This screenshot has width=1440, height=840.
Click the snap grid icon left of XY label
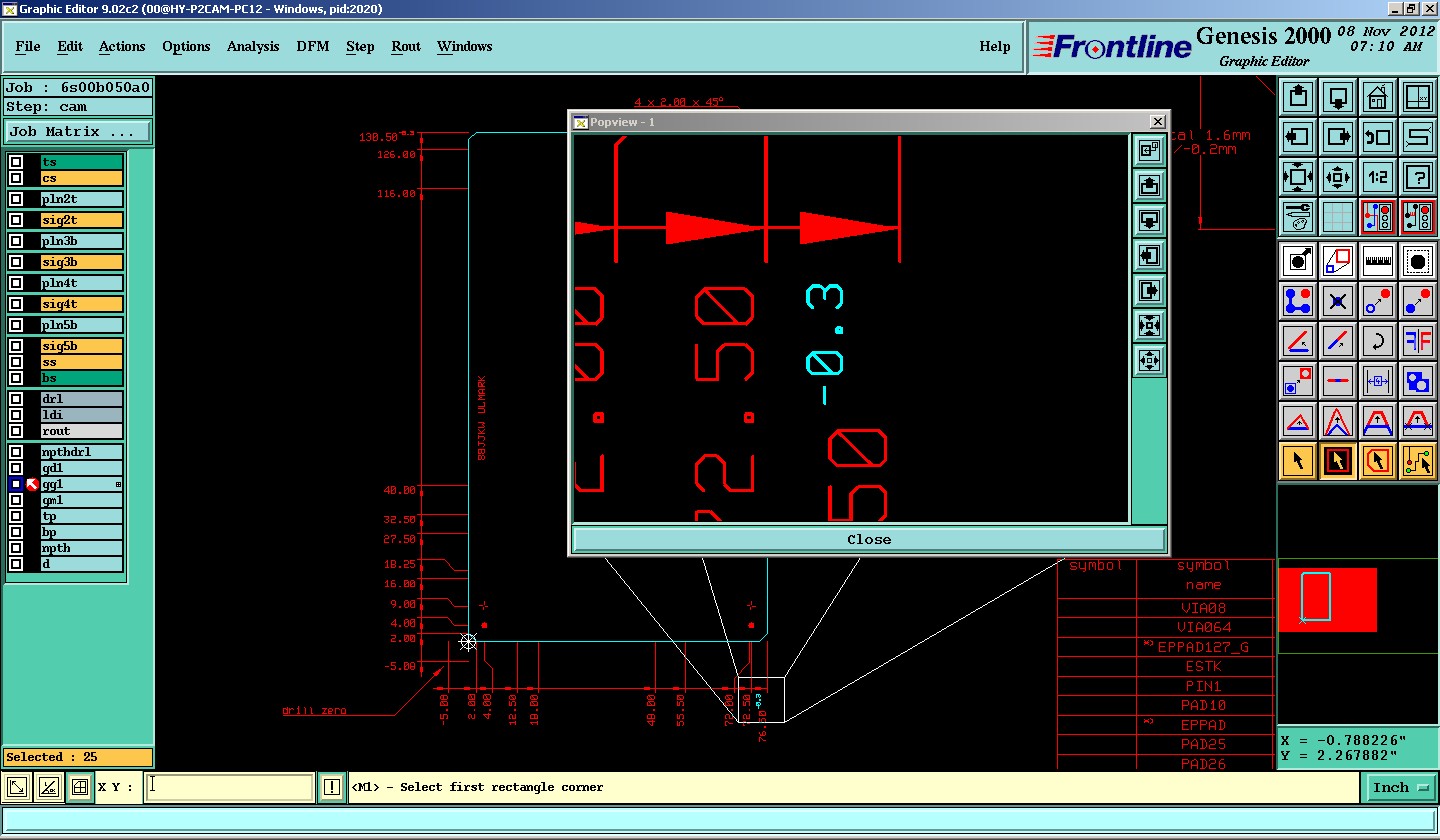[x=80, y=788]
